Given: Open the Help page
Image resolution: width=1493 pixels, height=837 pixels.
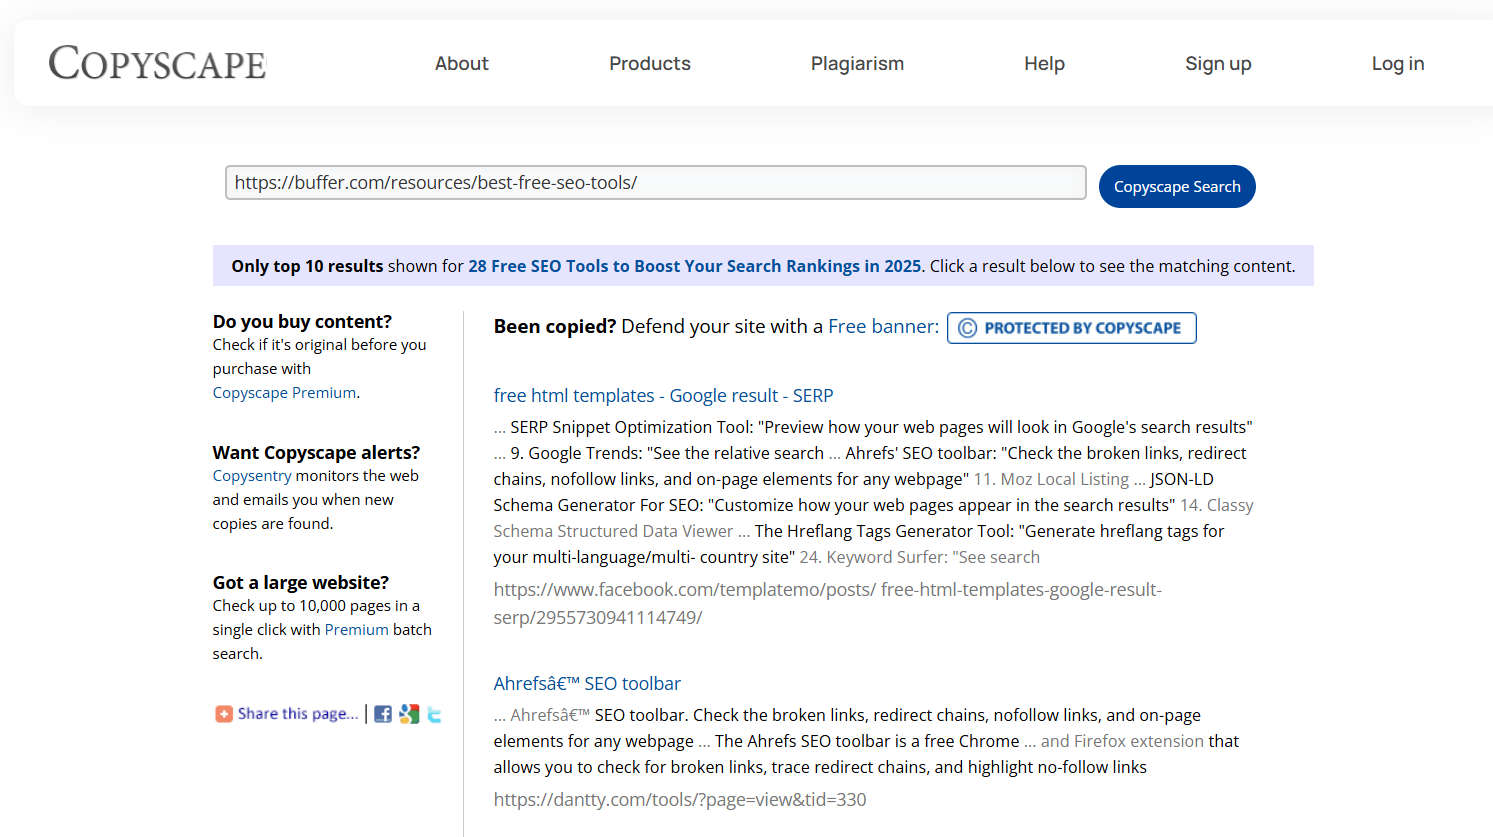Looking at the screenshot, I should point(1044,63).
